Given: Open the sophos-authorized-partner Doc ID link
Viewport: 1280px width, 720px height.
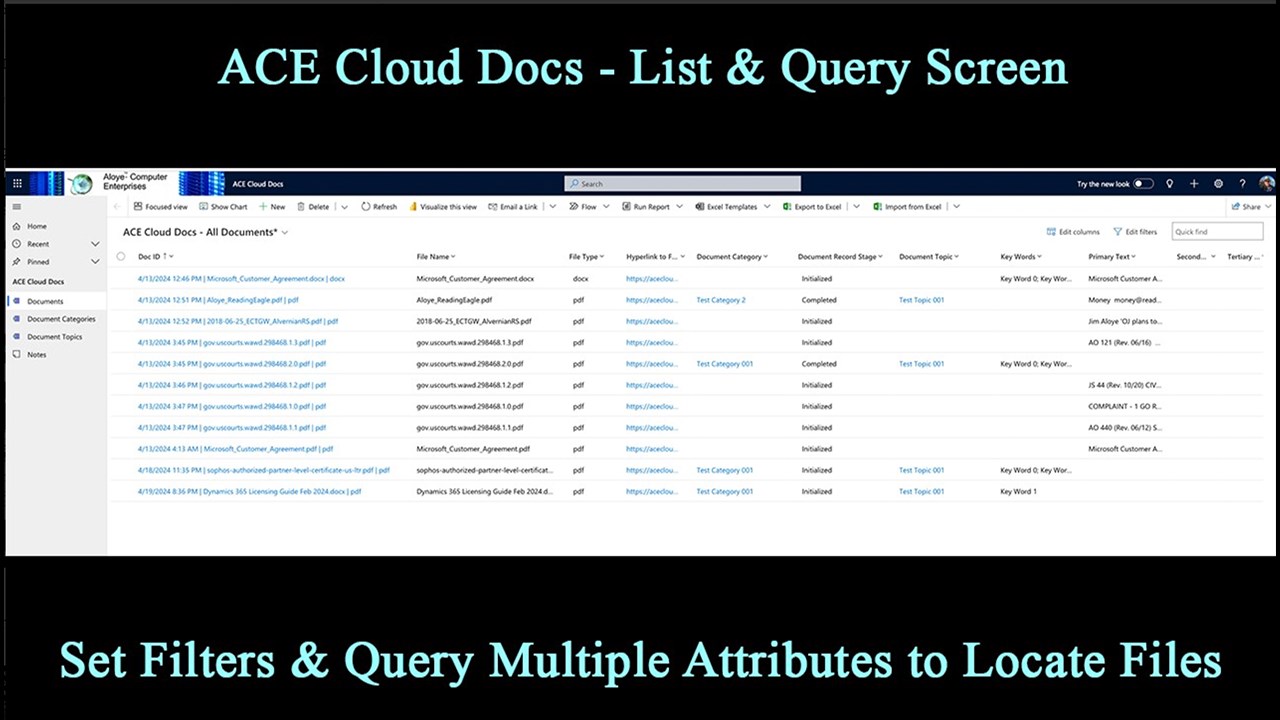Looking at the screenshot, I should click(263, 470).
